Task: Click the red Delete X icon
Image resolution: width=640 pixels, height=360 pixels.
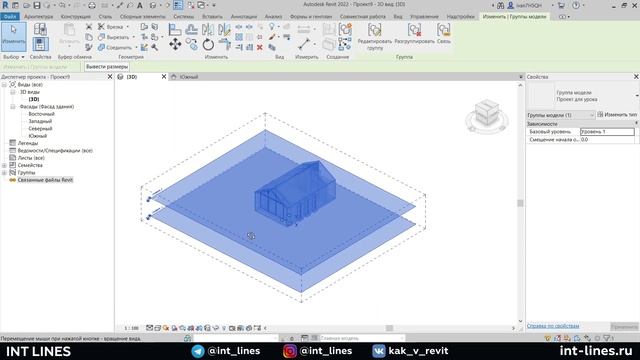Action: 260,48
